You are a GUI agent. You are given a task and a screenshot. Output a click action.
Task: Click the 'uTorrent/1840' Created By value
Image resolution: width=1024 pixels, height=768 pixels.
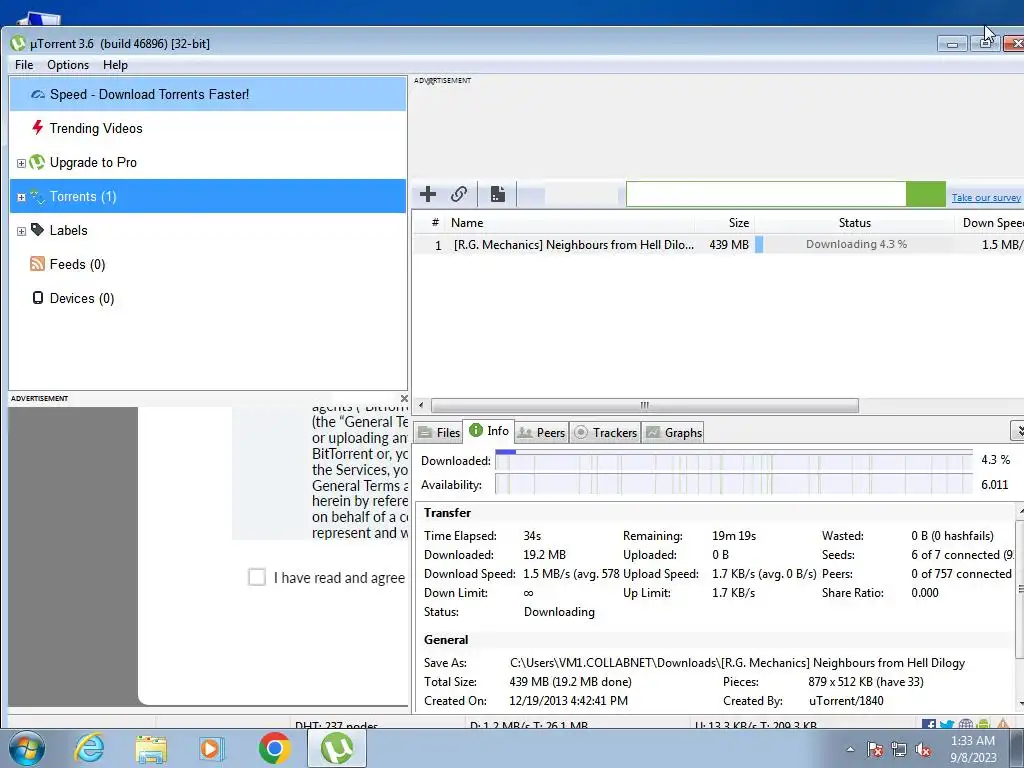click(x=846, y=701)
